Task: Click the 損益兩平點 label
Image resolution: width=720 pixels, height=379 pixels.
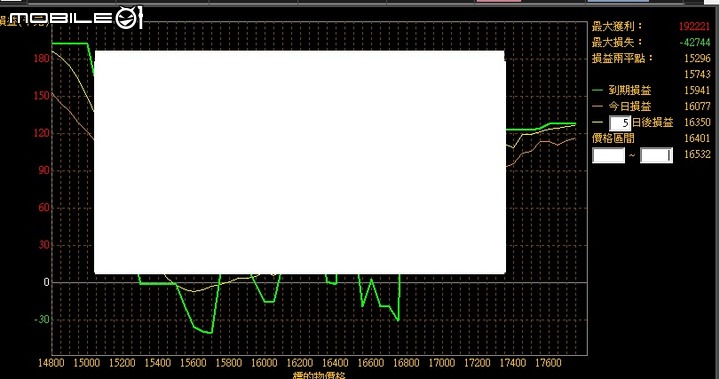Action: [x=622, y=58]
